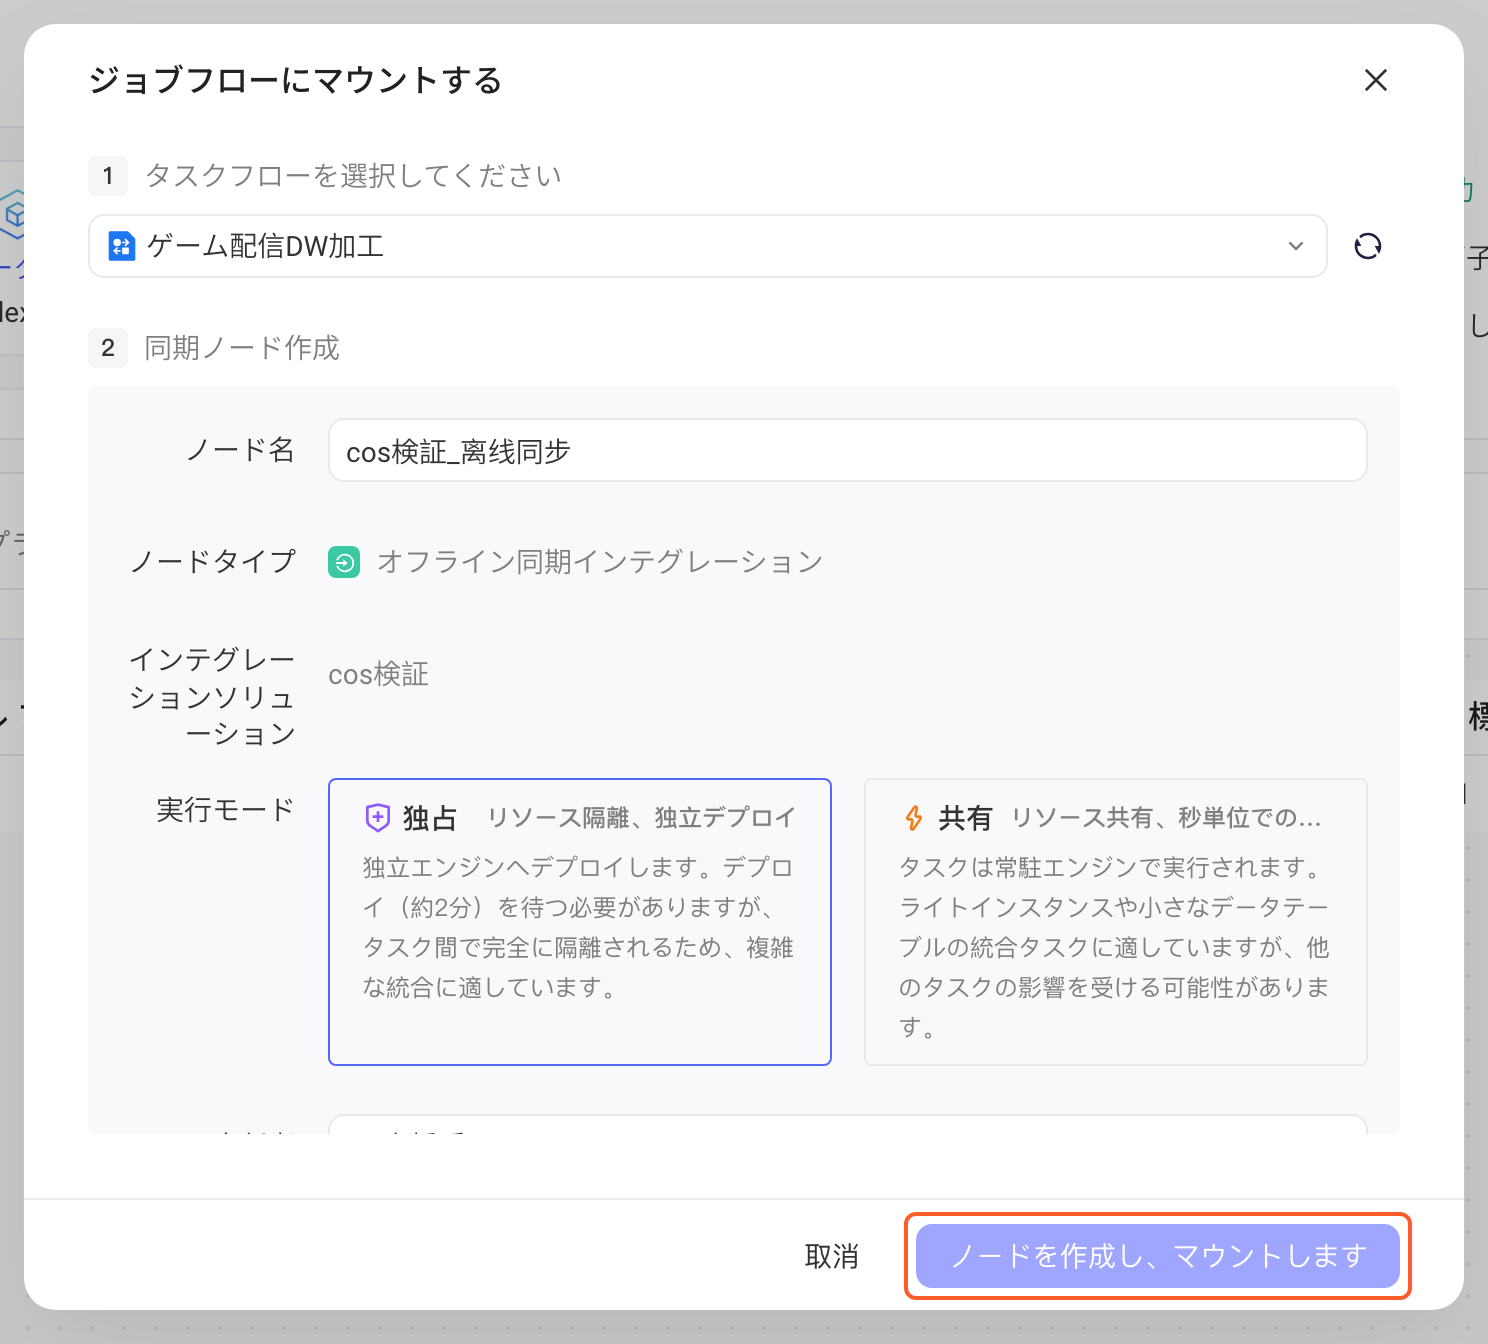Screen dimensions: 1488x1344
Task: Select the 共有 execution mode card
Action: click(1116, 922)
